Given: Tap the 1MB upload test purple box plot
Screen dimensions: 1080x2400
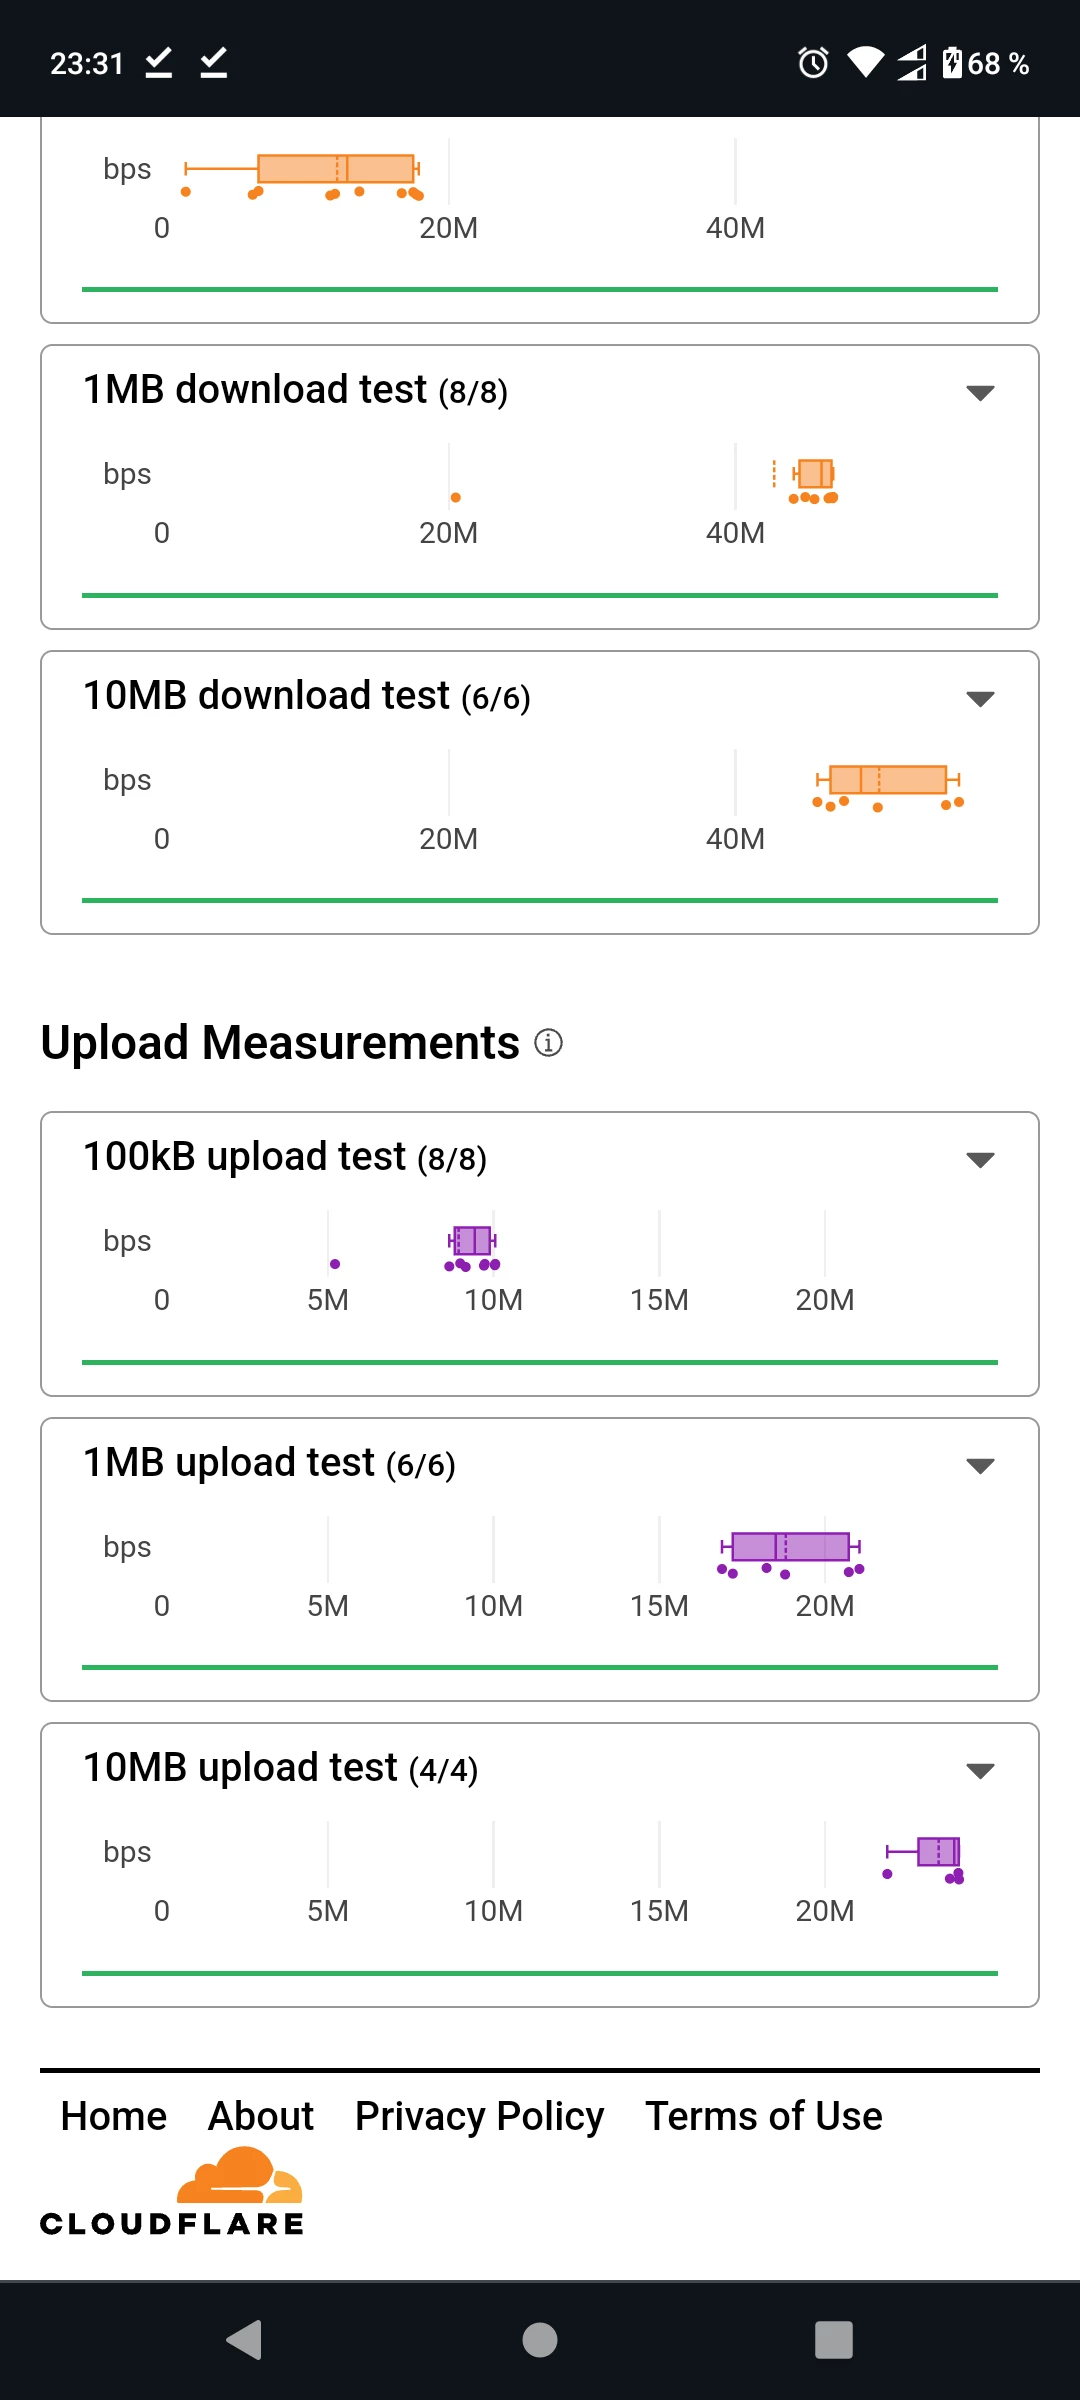Looking at the screenshot, I should tap(790, 1547).
